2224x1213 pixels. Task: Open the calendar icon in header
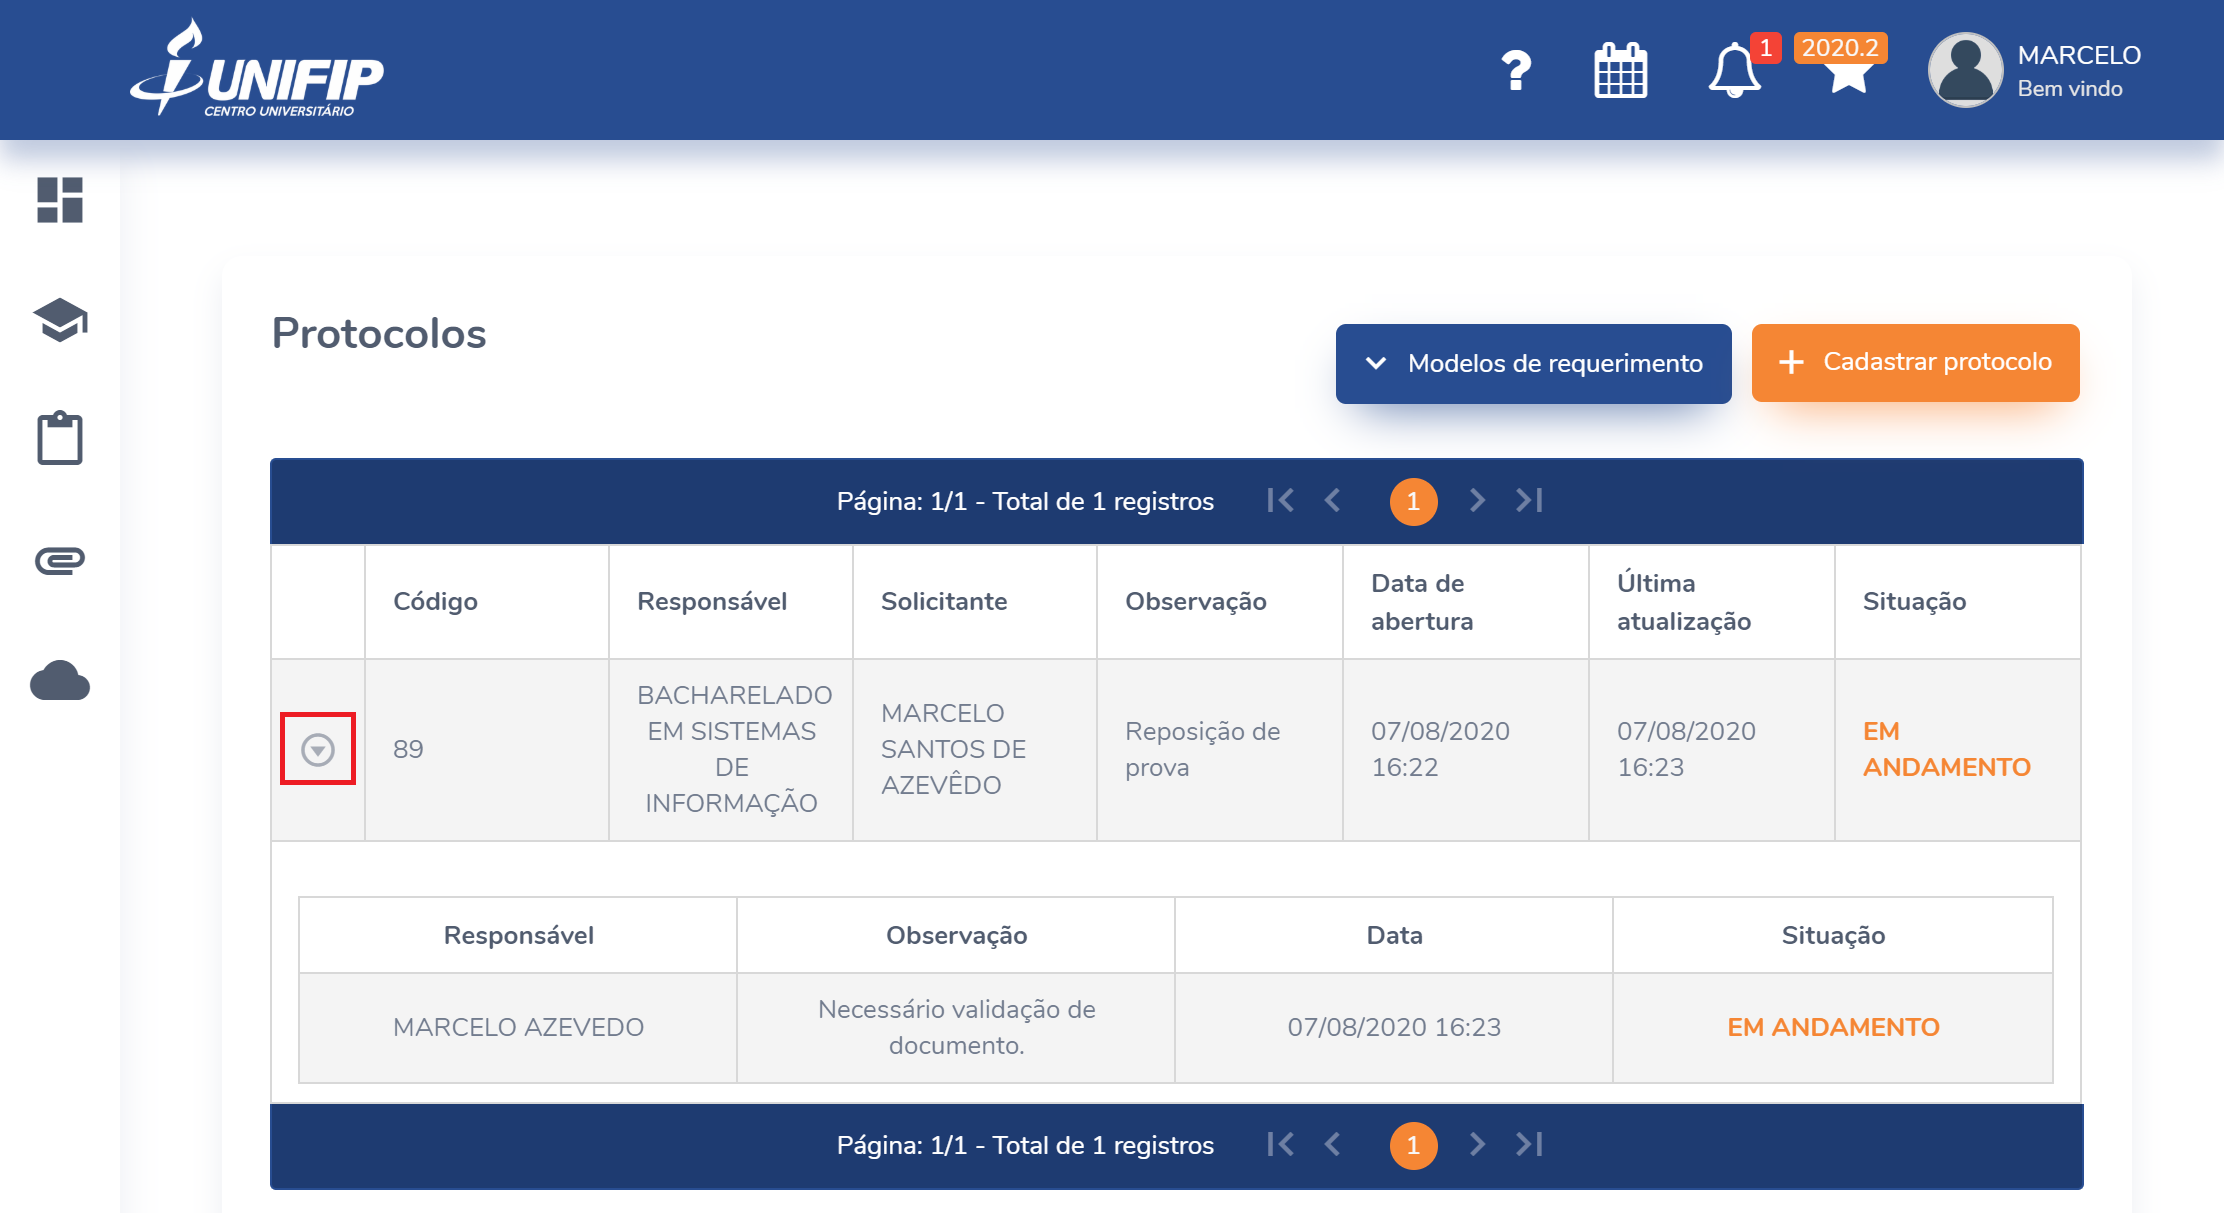click(x=1620, y=71)
